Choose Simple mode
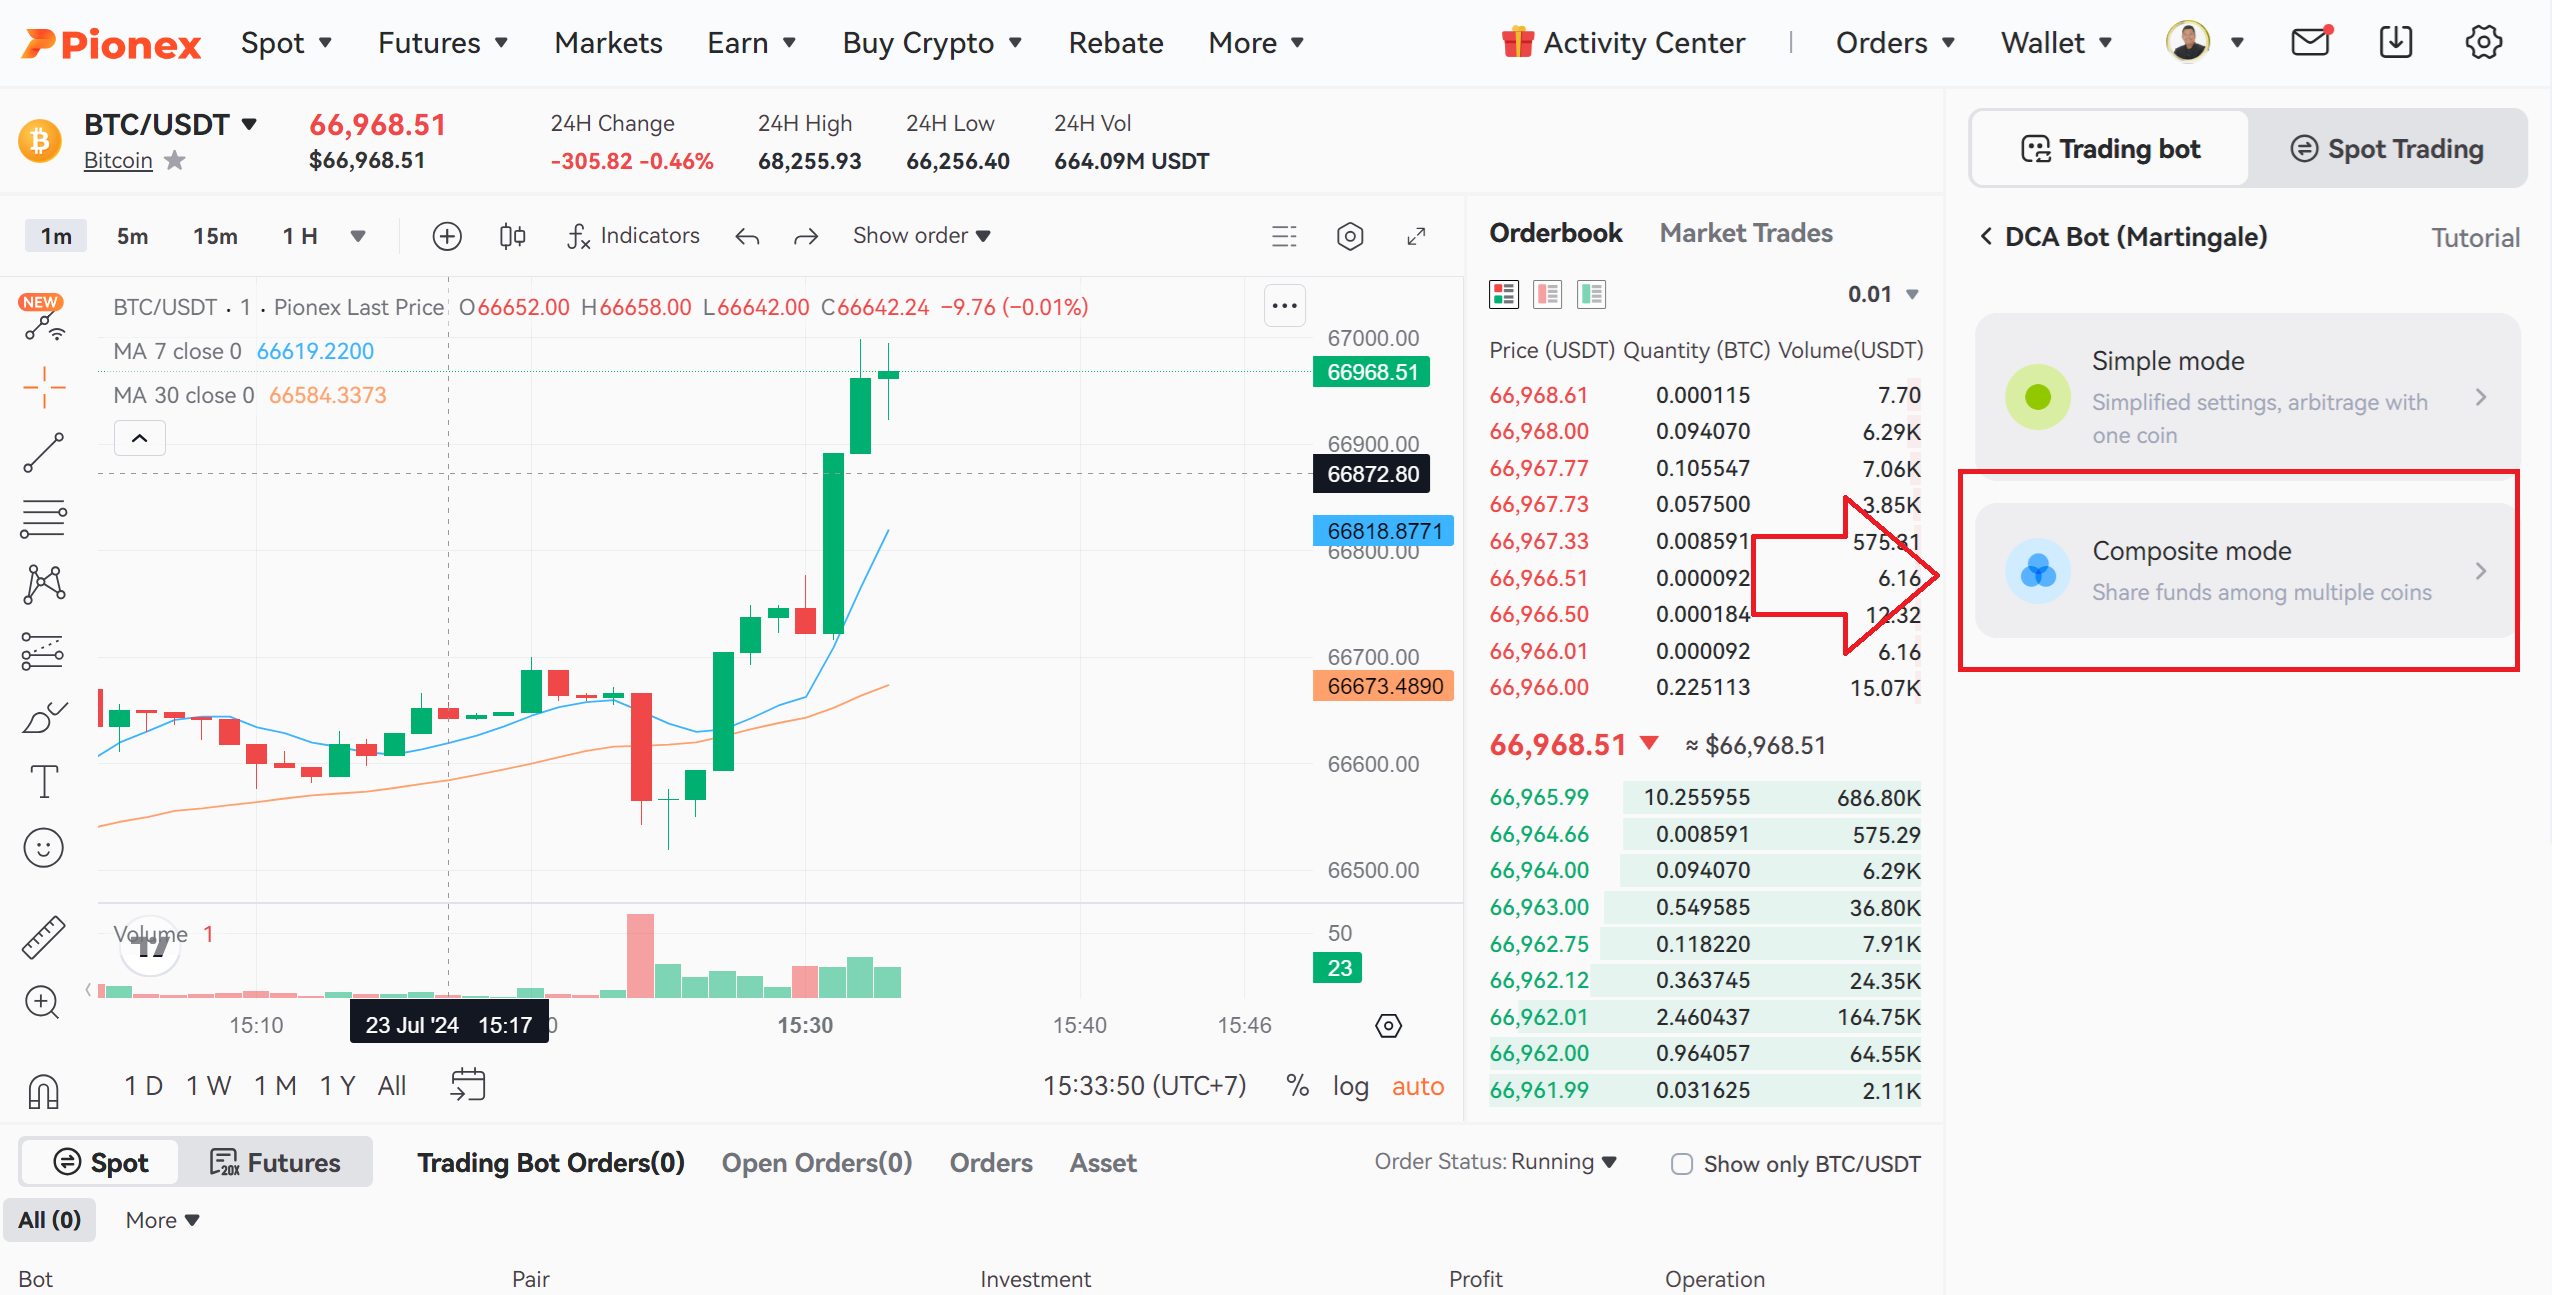2552x1295 pixels. tap(2247, 397)
